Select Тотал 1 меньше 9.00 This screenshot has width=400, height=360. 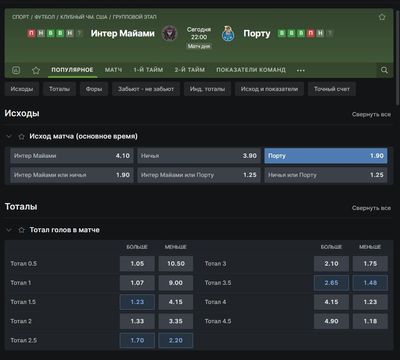(x=176, y=283)
